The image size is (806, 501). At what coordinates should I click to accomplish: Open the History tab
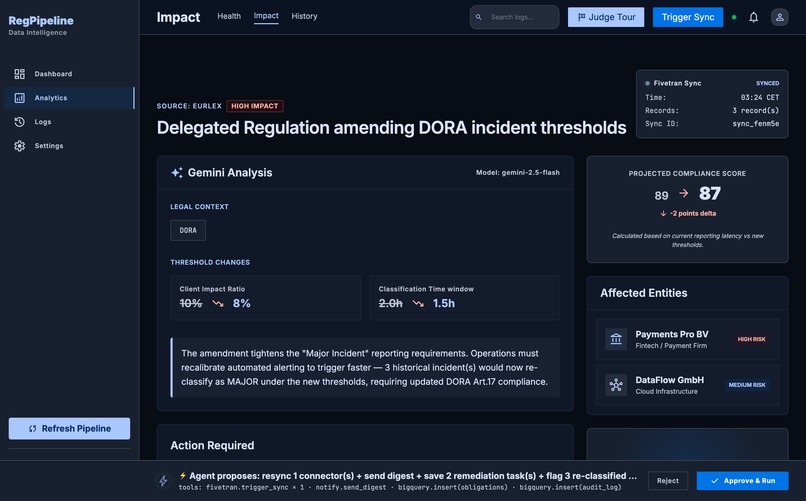coord(304,16)
